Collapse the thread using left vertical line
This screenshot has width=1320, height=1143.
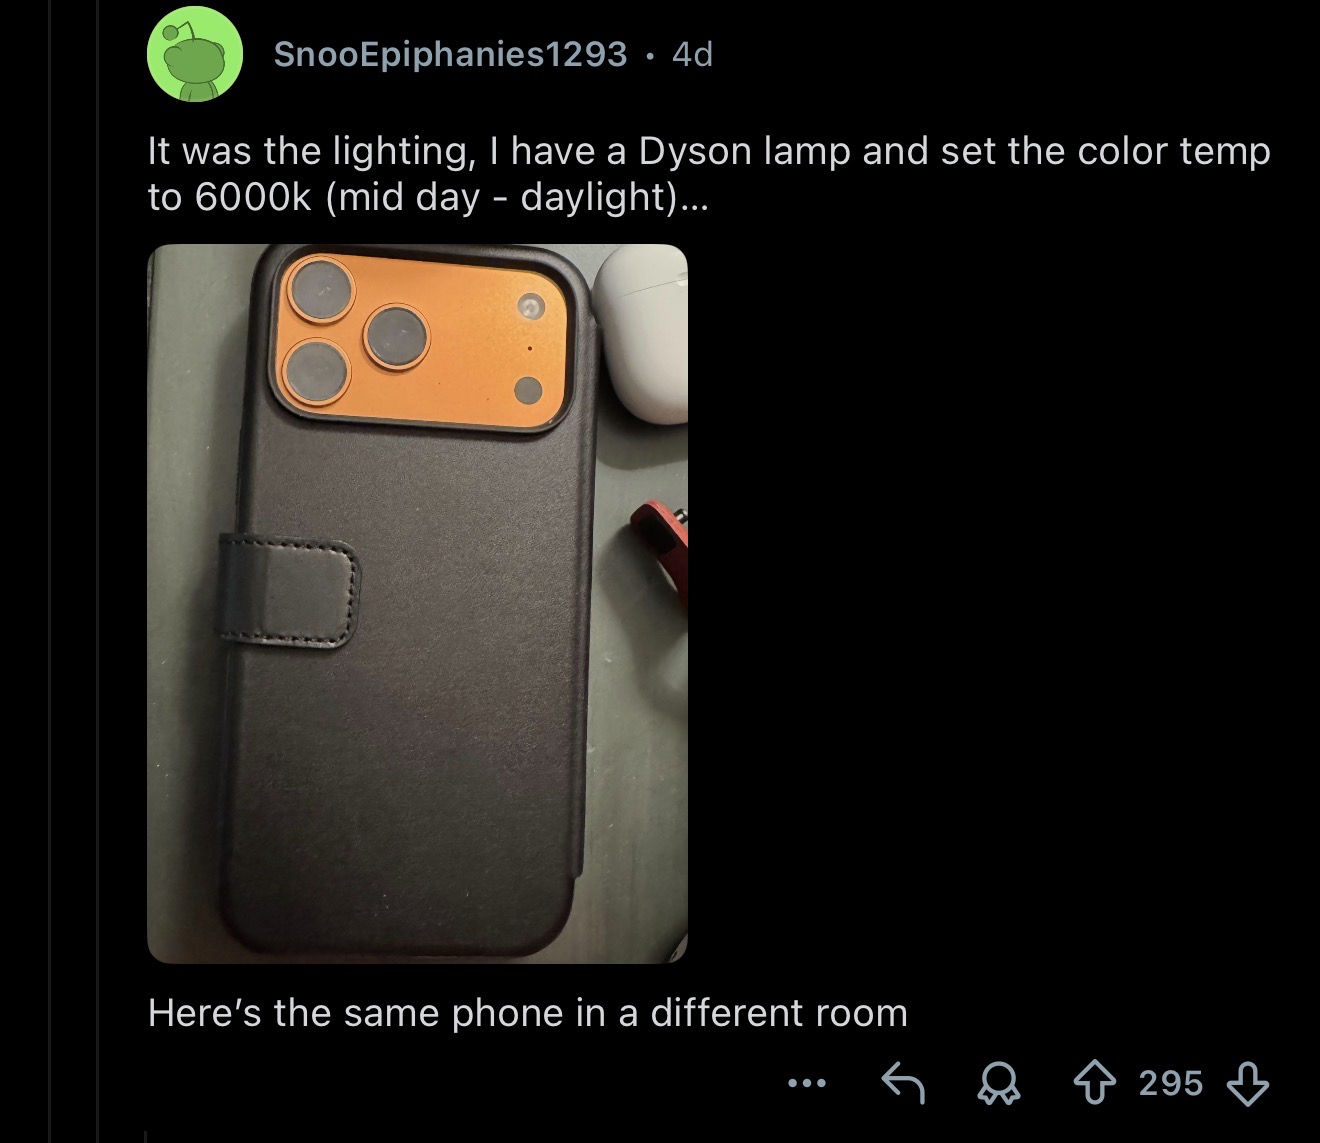coord(50,571)
